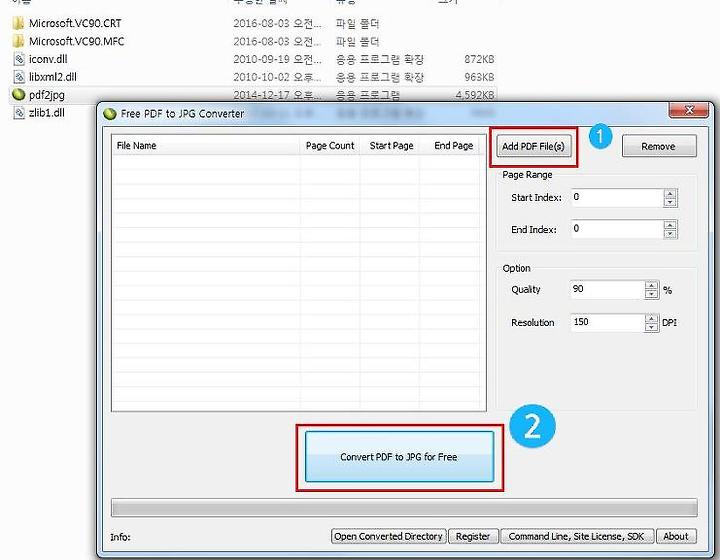Select Microsoft.VC90.CRT folder icon in Explorer
The height and width of the screenshot is (560, 720).
tap(18, 23)
